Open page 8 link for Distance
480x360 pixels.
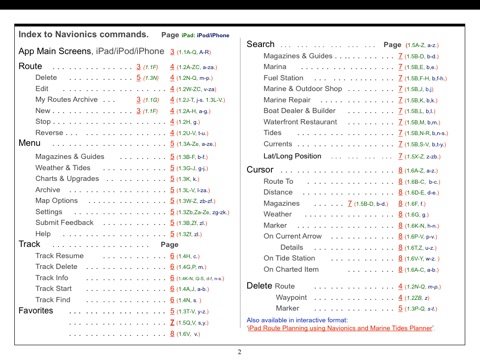(400, 192)
